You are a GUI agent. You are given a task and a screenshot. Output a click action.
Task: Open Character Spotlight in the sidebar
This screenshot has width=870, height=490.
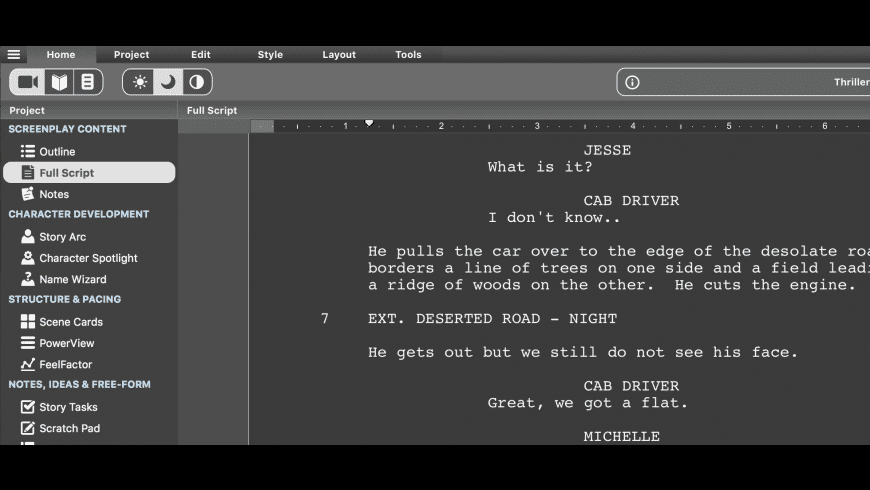point(89,258)
